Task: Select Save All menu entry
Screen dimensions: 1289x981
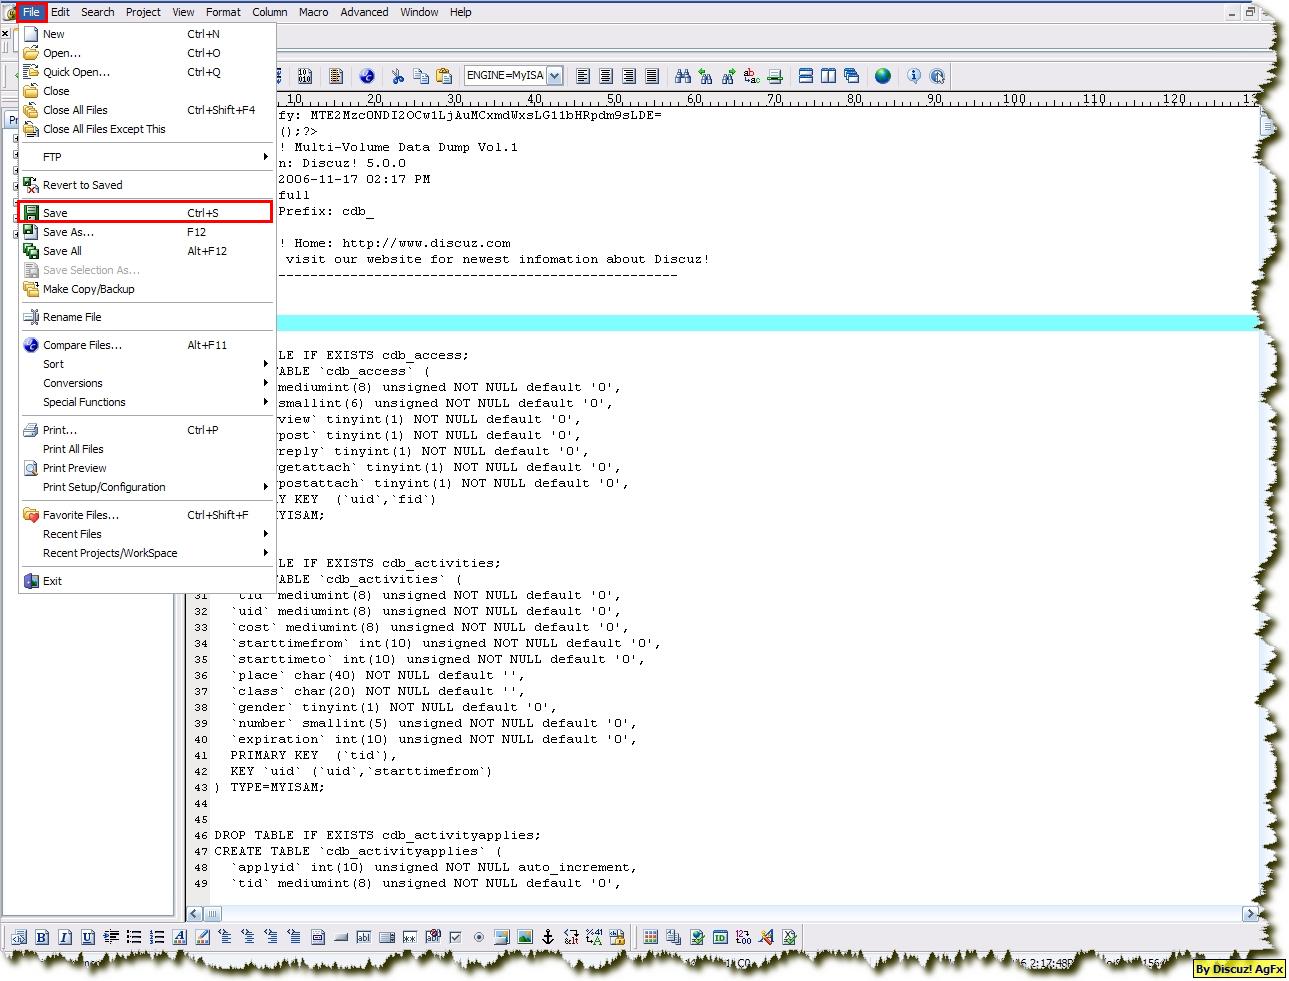Action: tap(146, 251)
